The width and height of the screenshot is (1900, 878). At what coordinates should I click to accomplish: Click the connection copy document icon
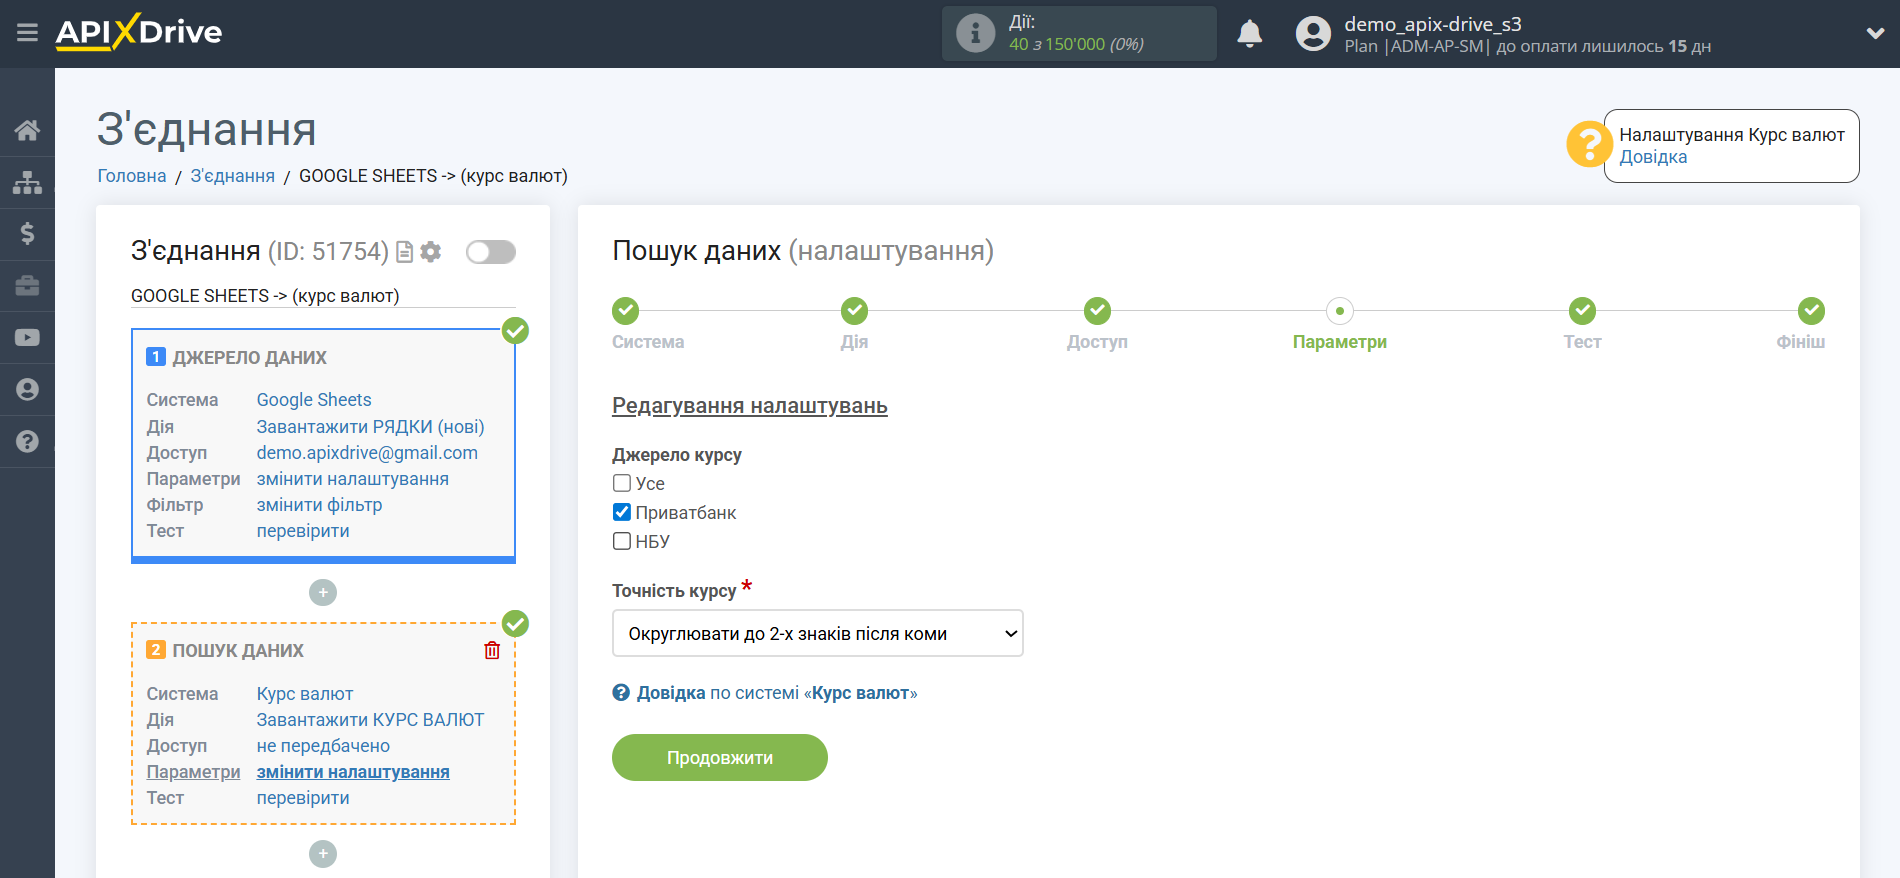405,252
